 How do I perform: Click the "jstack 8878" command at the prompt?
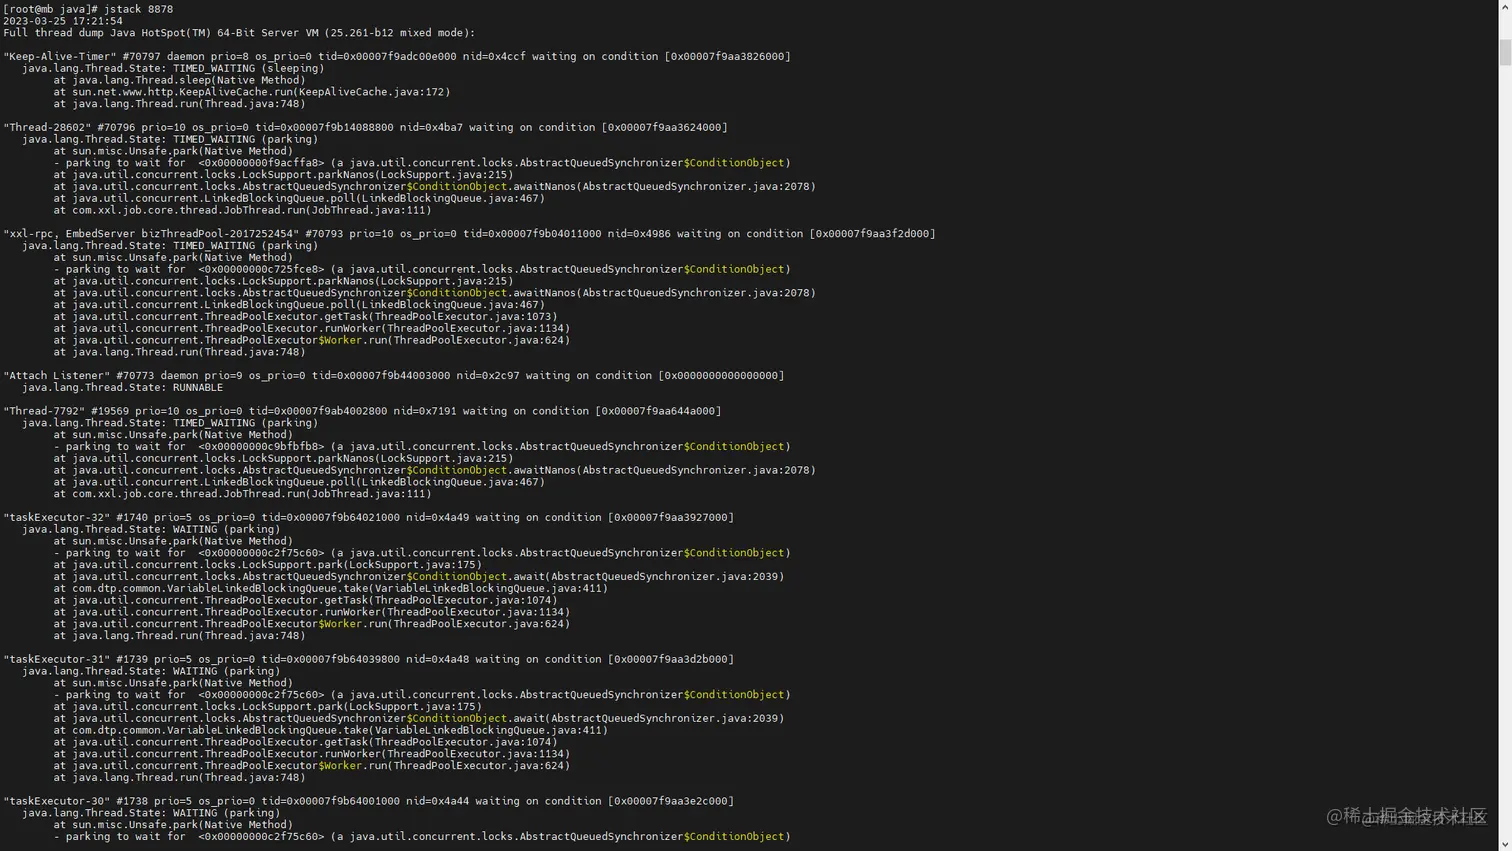(138, 9)
